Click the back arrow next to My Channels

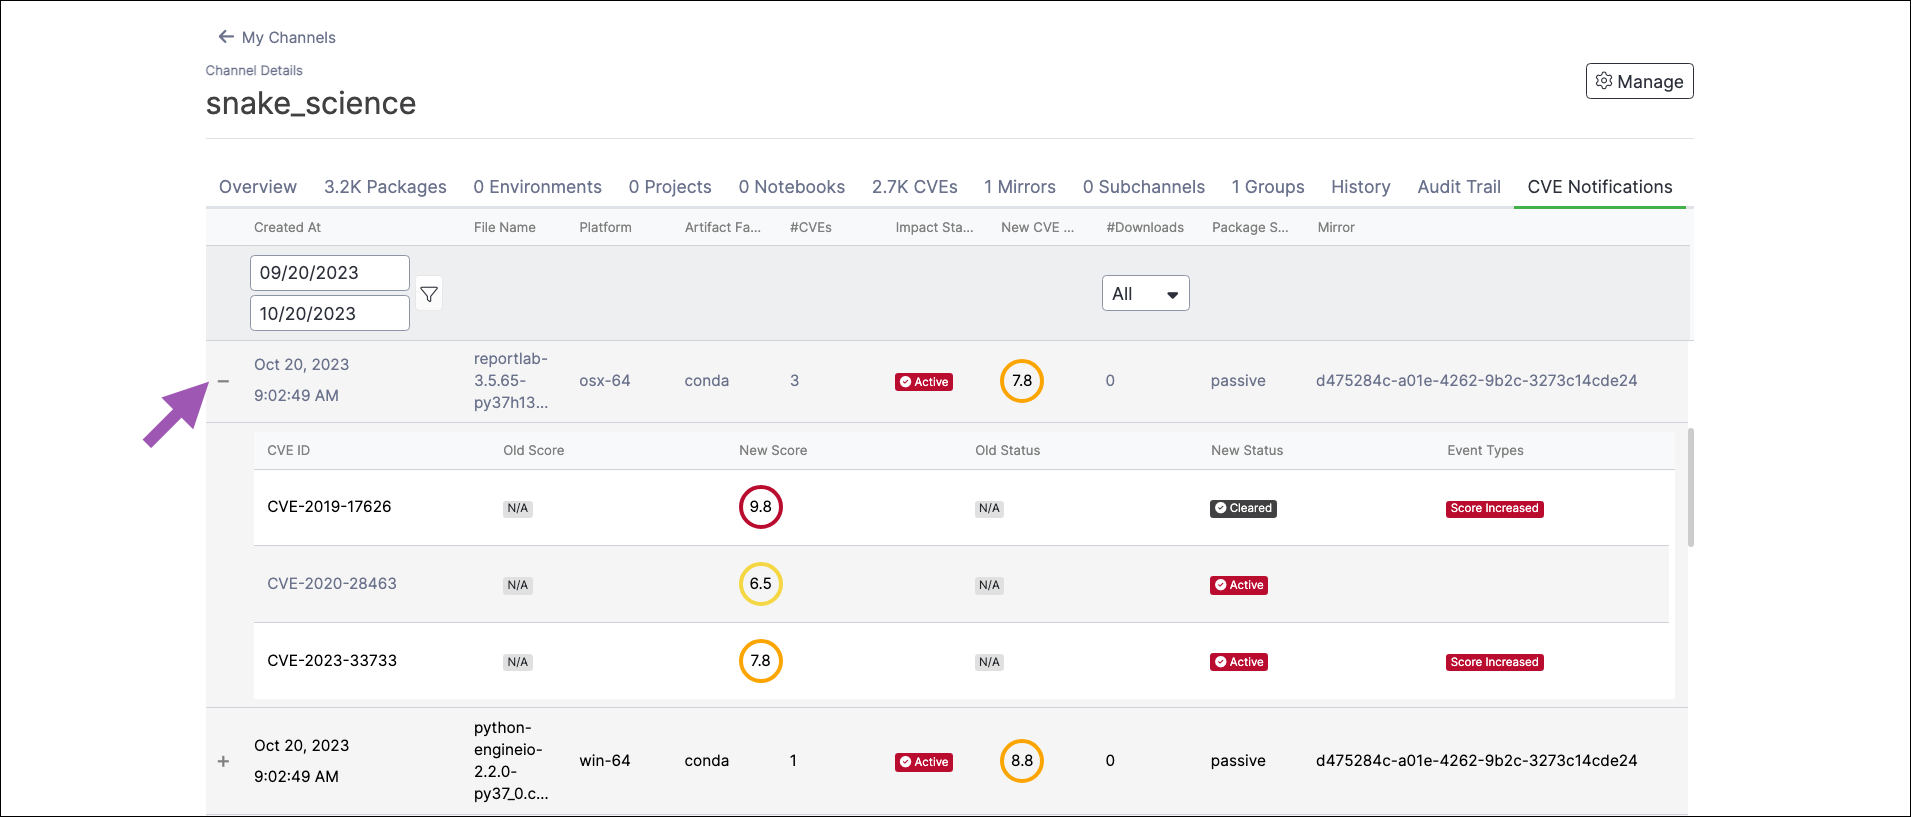[x=226, y=37]
